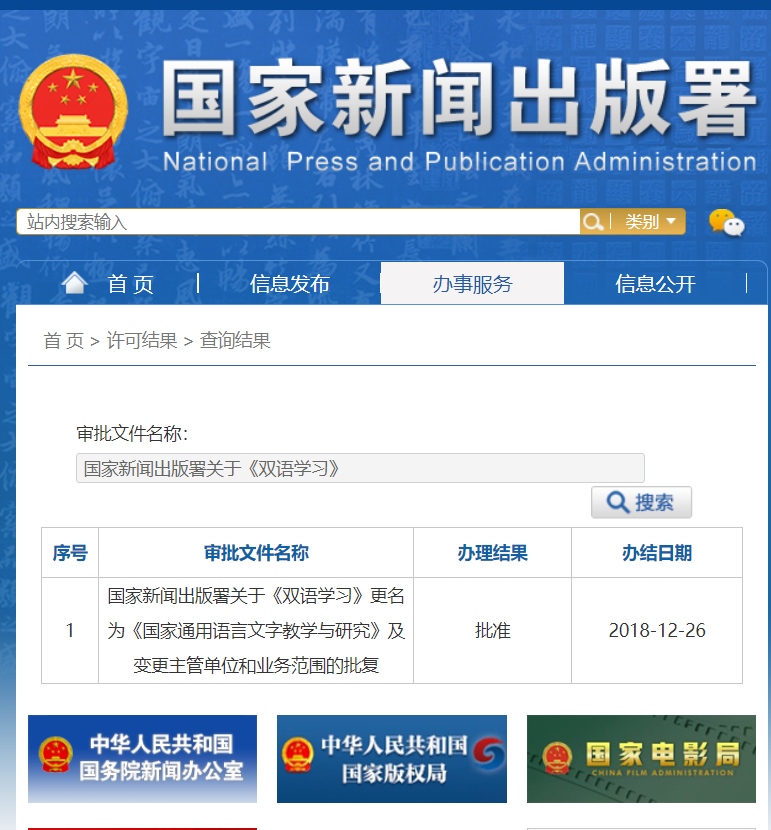771x830 pixels.
Task: Click 查询结果 in the breadcrumb
Action: pyautogui.click(x=235, y=340)
